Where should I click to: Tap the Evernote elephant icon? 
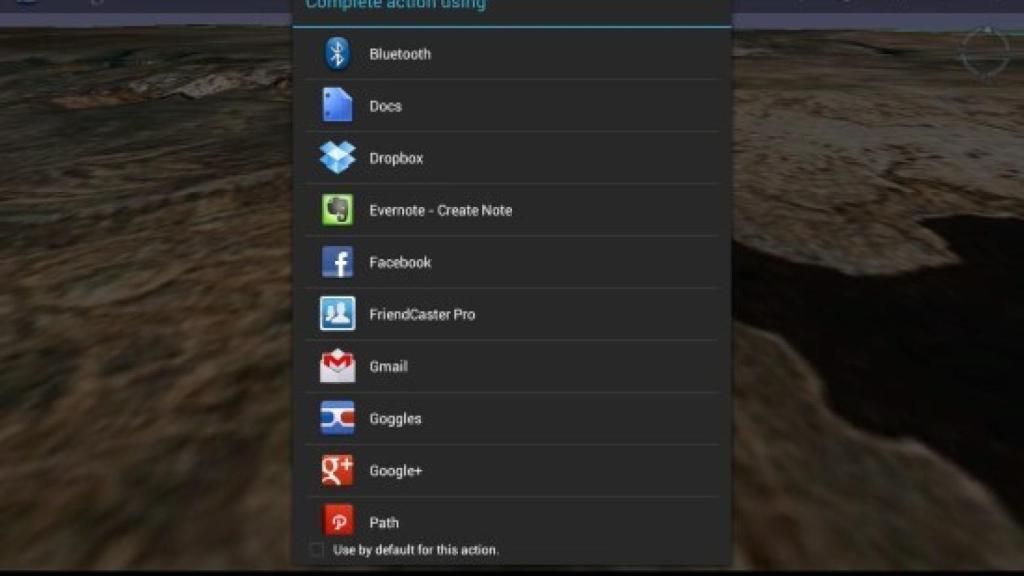click(338, 210)
